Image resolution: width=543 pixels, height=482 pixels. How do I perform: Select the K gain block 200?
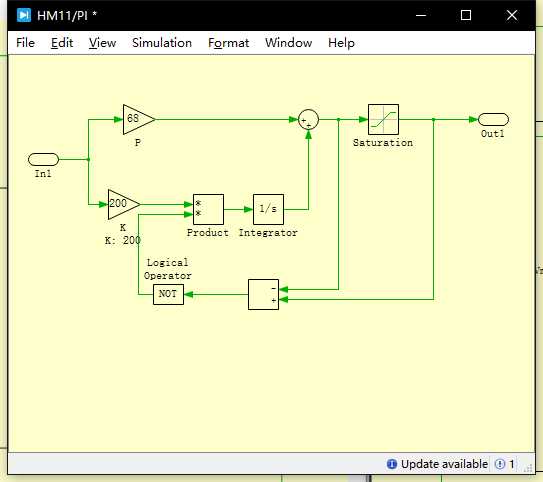tap(124, 204)
